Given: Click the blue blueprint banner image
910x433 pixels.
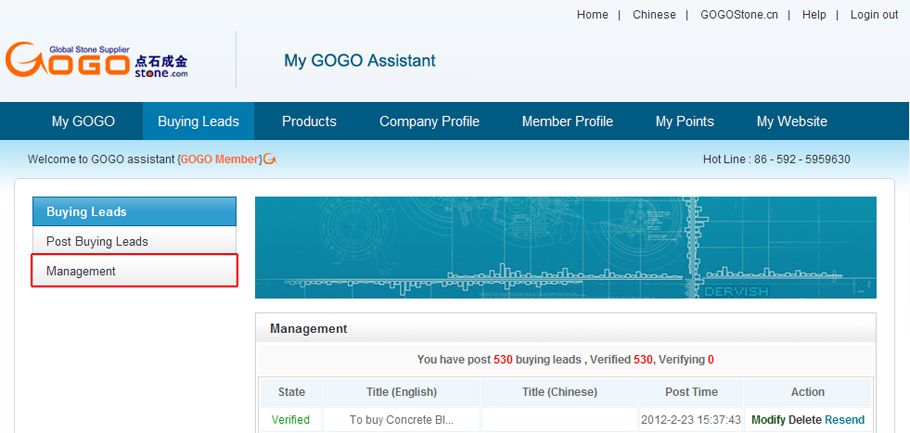Looking at the screenshot, I should [565, 247].
